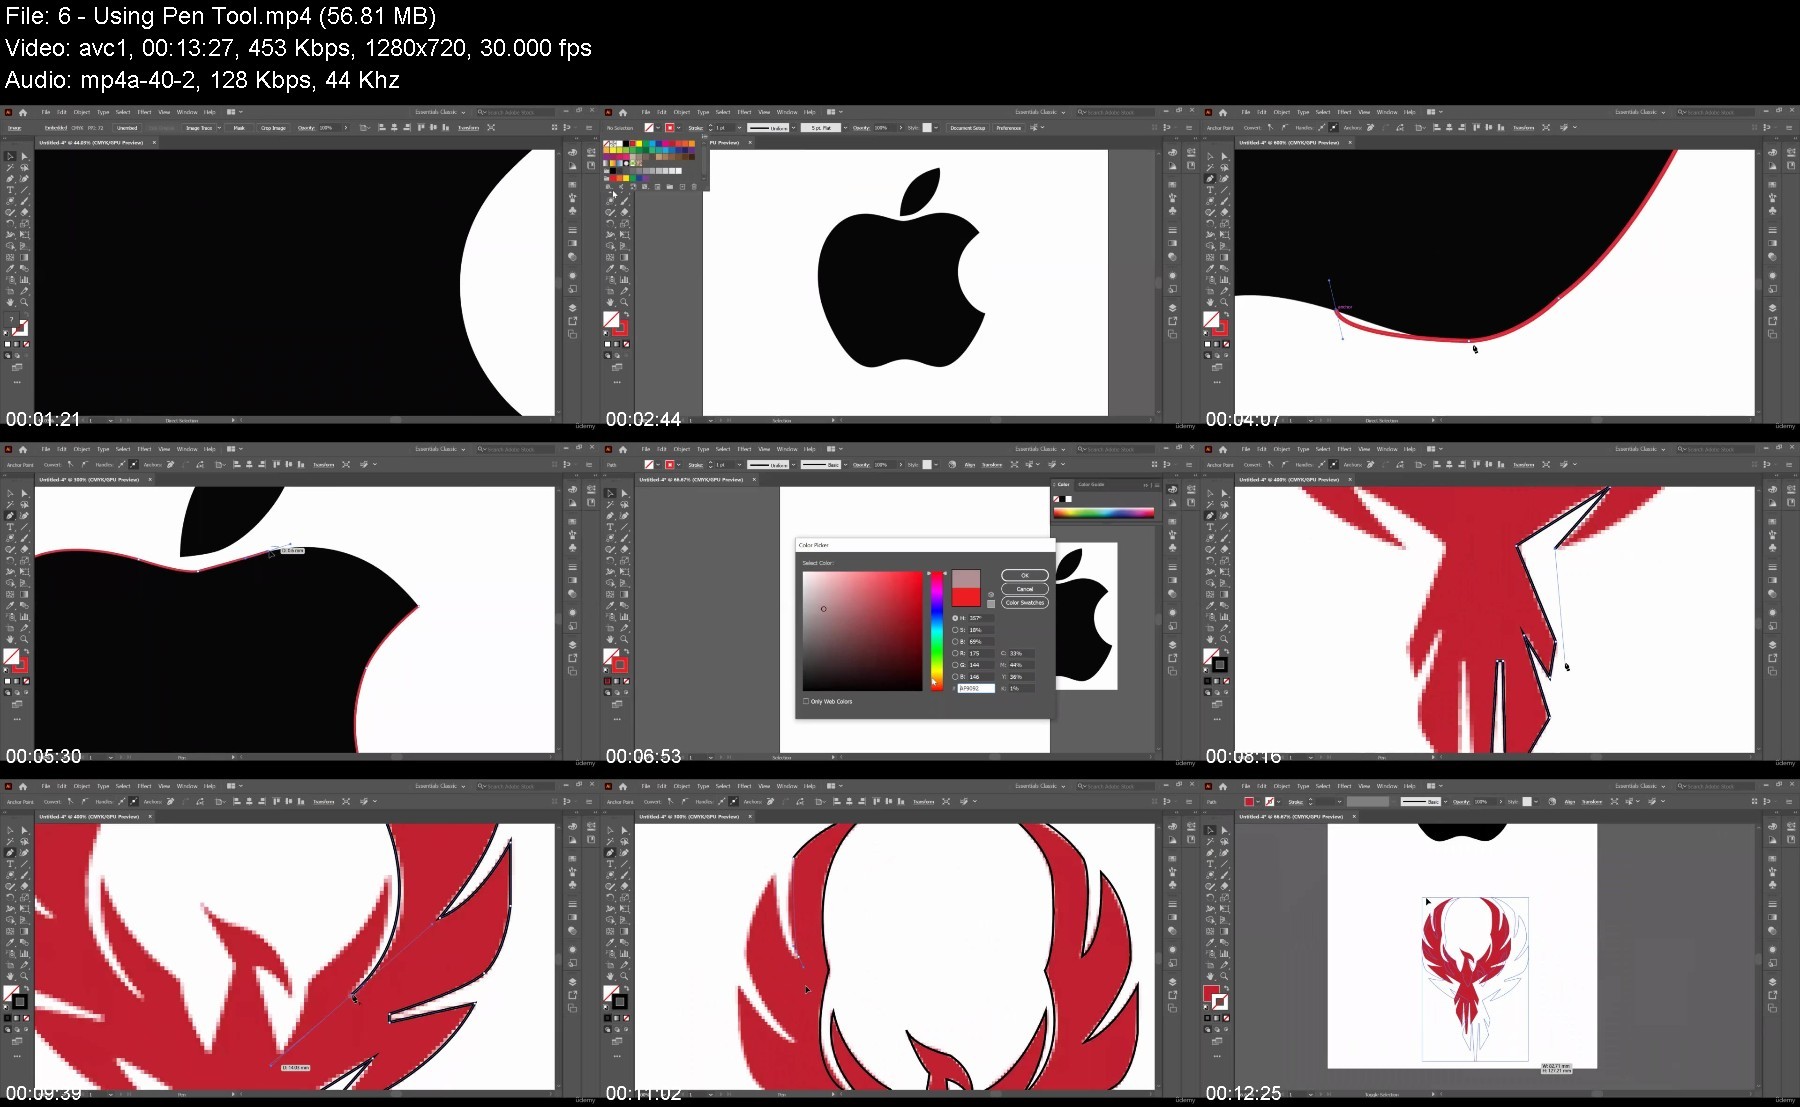Image resolution: width=1800 pixels, height=1107 pixels.
Task: Click the Crop Image button in 00:01:21 frame
Action: 273,128
